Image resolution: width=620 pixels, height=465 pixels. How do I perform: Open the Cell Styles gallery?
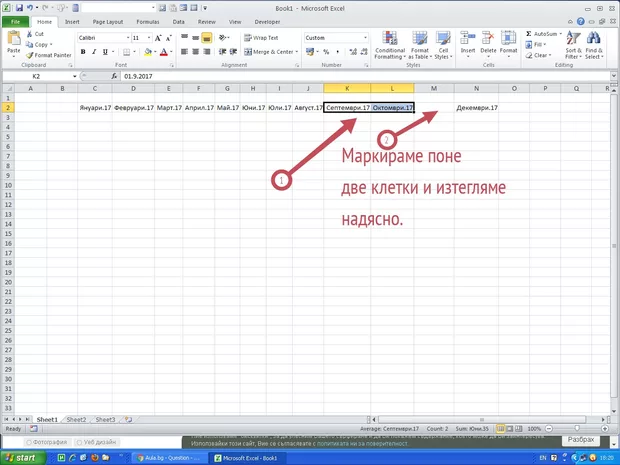(443, 38)
